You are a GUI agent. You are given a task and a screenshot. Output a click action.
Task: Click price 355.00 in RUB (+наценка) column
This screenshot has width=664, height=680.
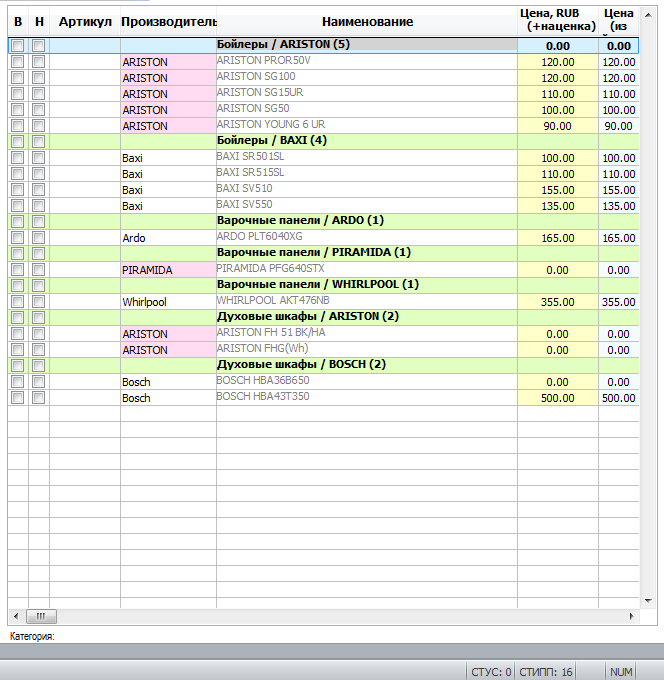pos(558,302)
